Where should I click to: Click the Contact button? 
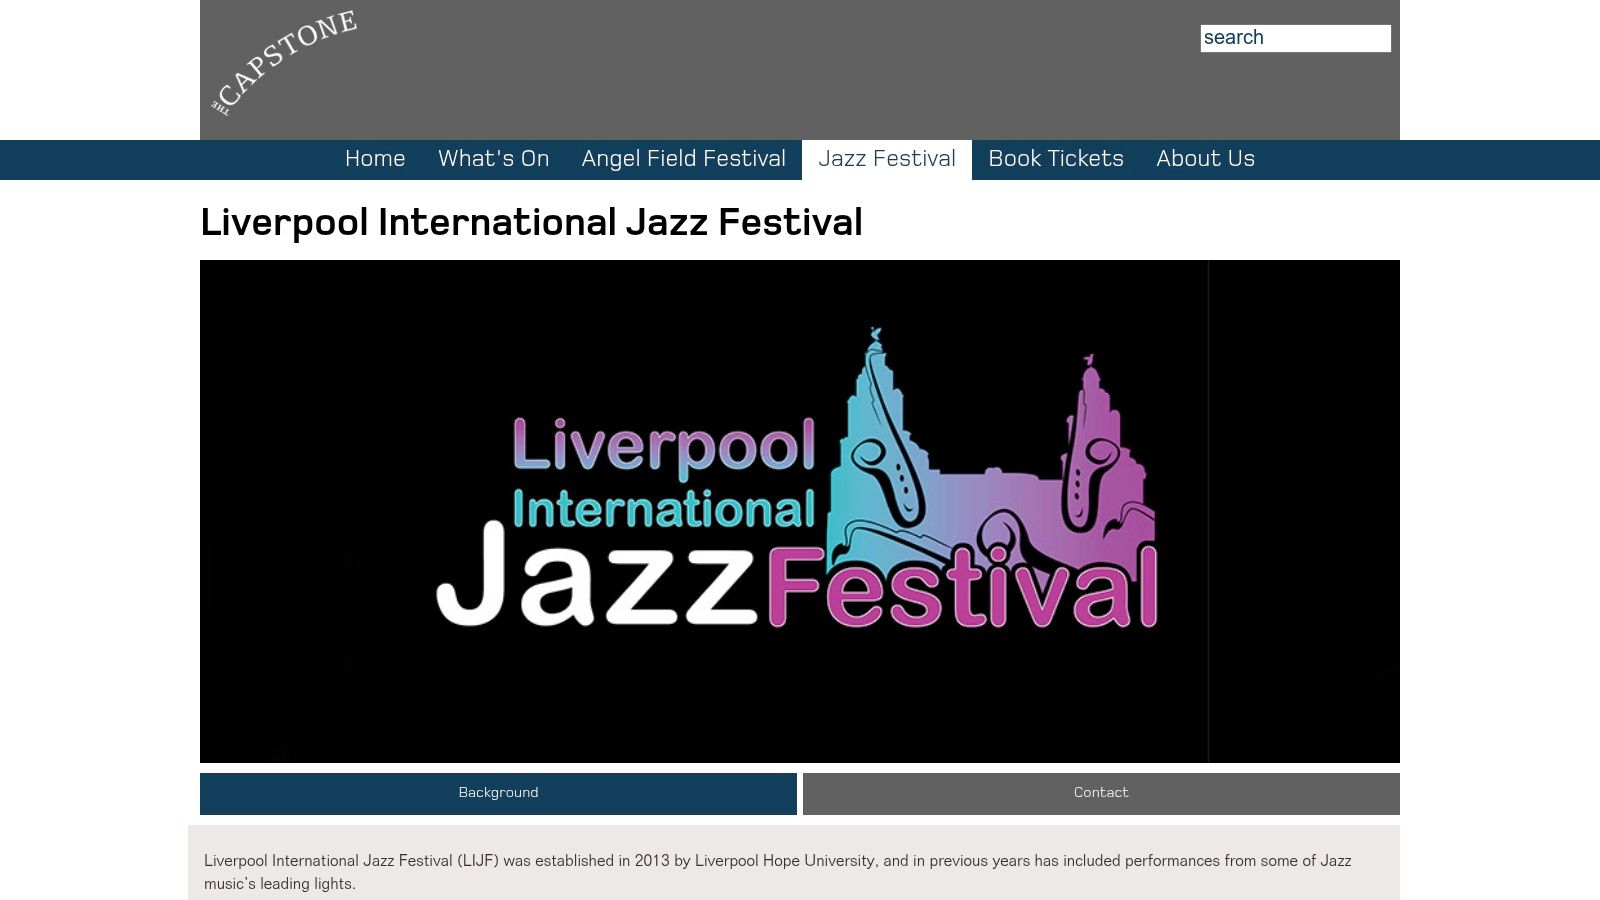coord(1101,793)
